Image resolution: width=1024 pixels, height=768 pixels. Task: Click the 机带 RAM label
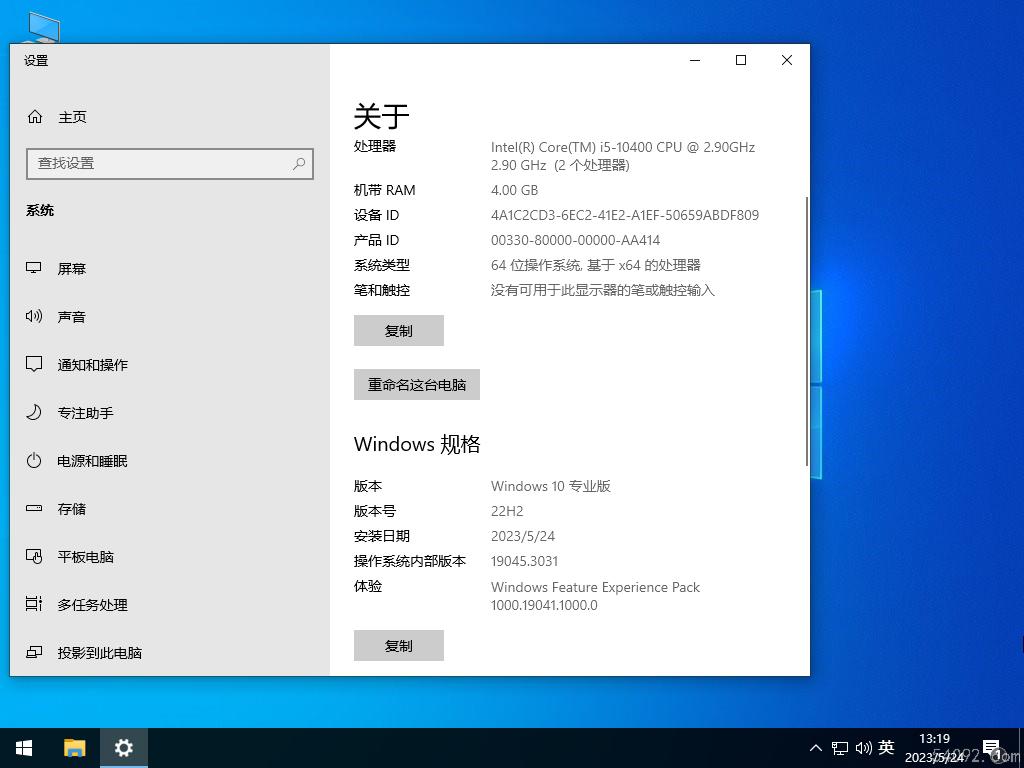coord(384,190)
